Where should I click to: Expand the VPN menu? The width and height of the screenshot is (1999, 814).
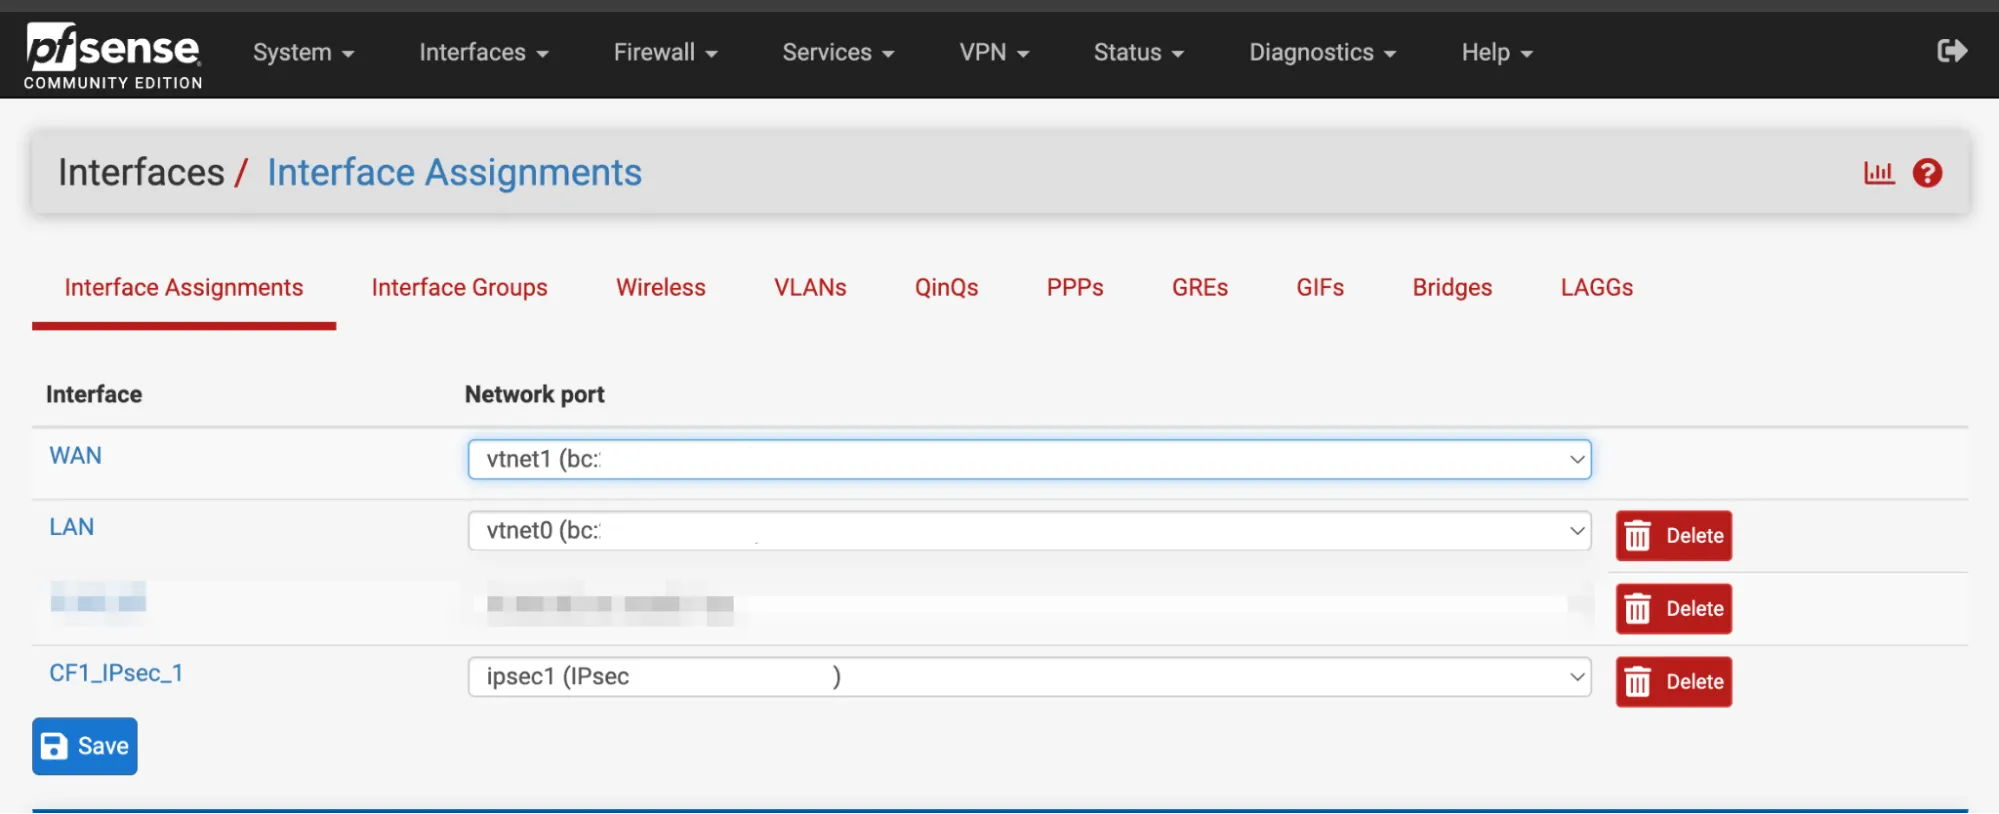993,52
